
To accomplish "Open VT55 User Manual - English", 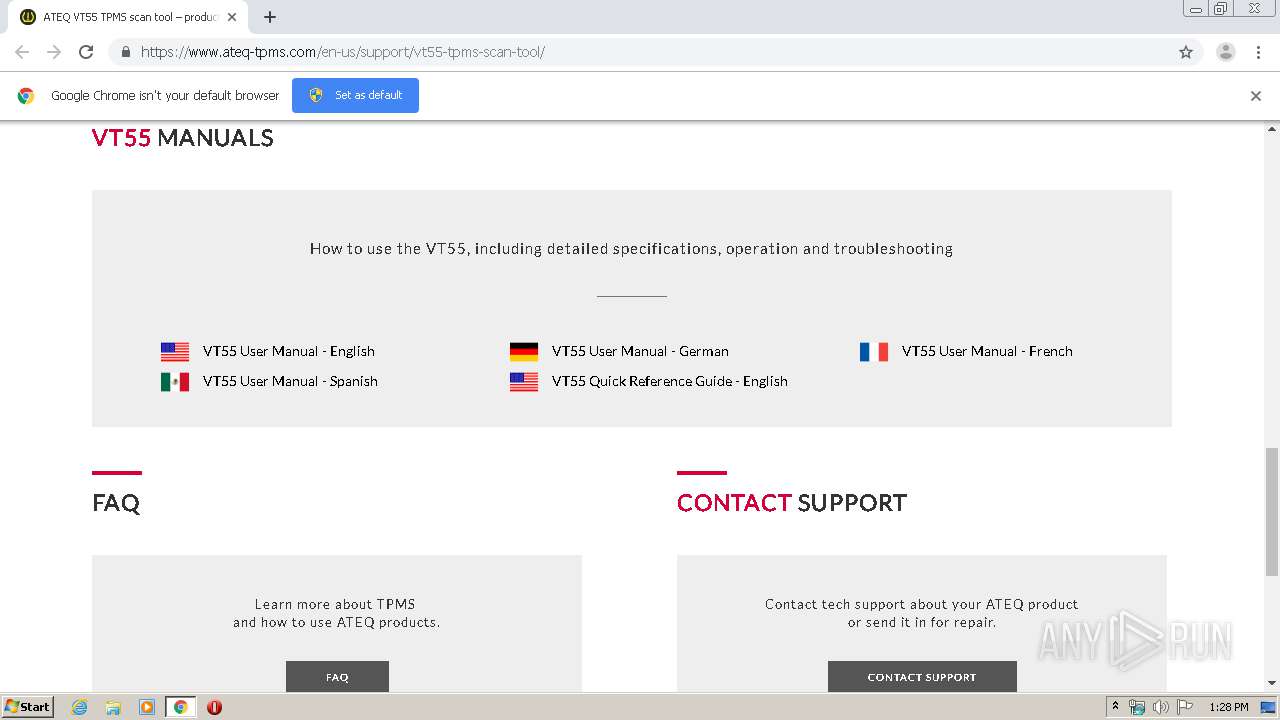I will (x=289, y=352).
